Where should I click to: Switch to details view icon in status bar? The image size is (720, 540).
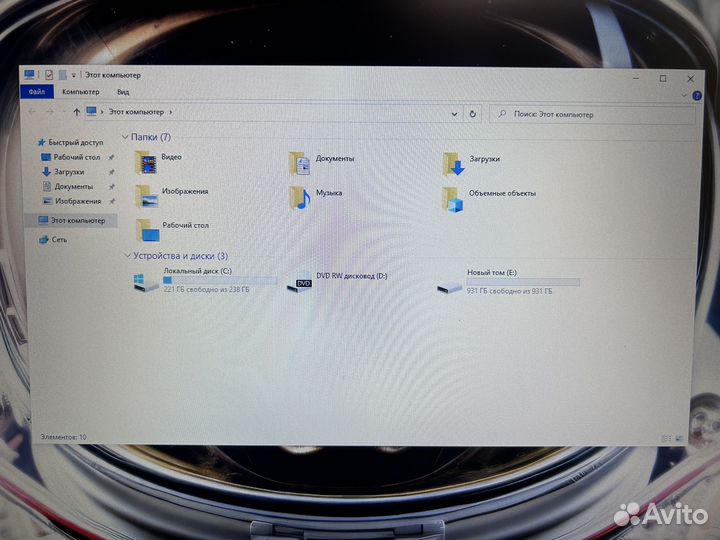coord(666,439)
